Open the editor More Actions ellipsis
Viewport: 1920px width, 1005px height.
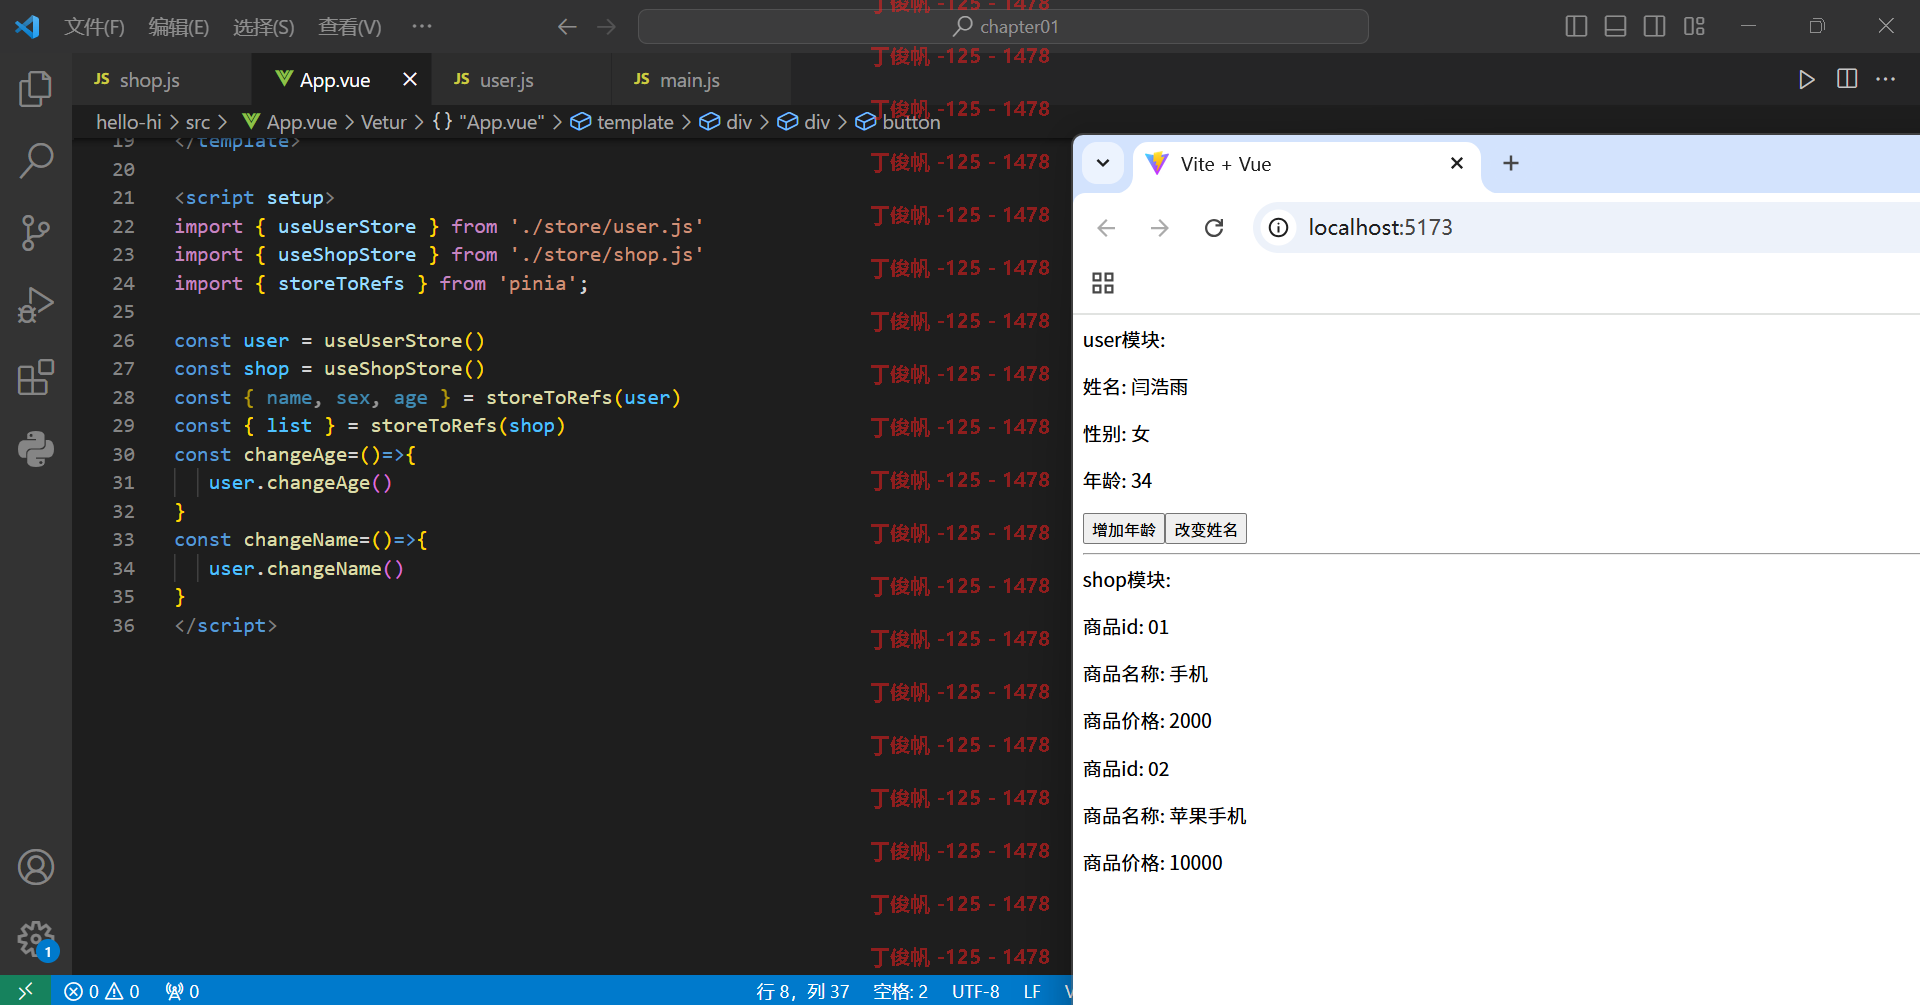pos(1886,79)
